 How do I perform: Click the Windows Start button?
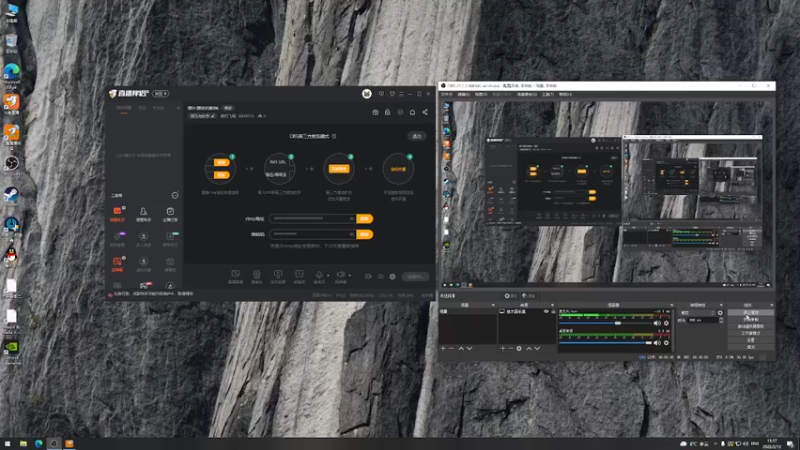[x=7, y=443]
